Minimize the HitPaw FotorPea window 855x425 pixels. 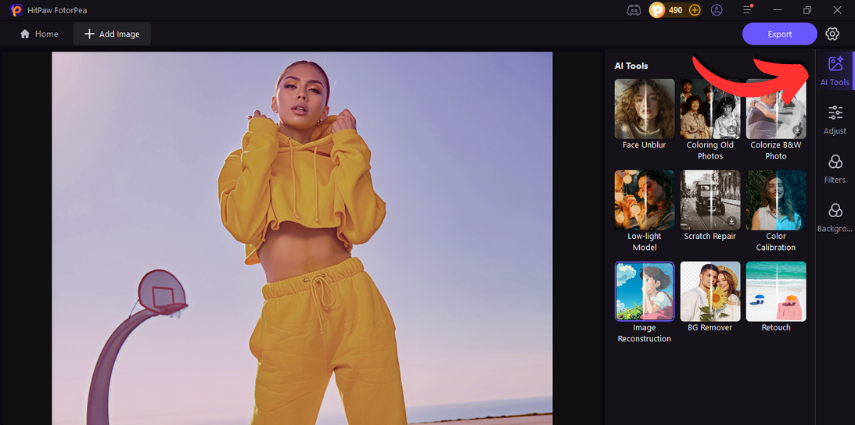pos(778,10)
